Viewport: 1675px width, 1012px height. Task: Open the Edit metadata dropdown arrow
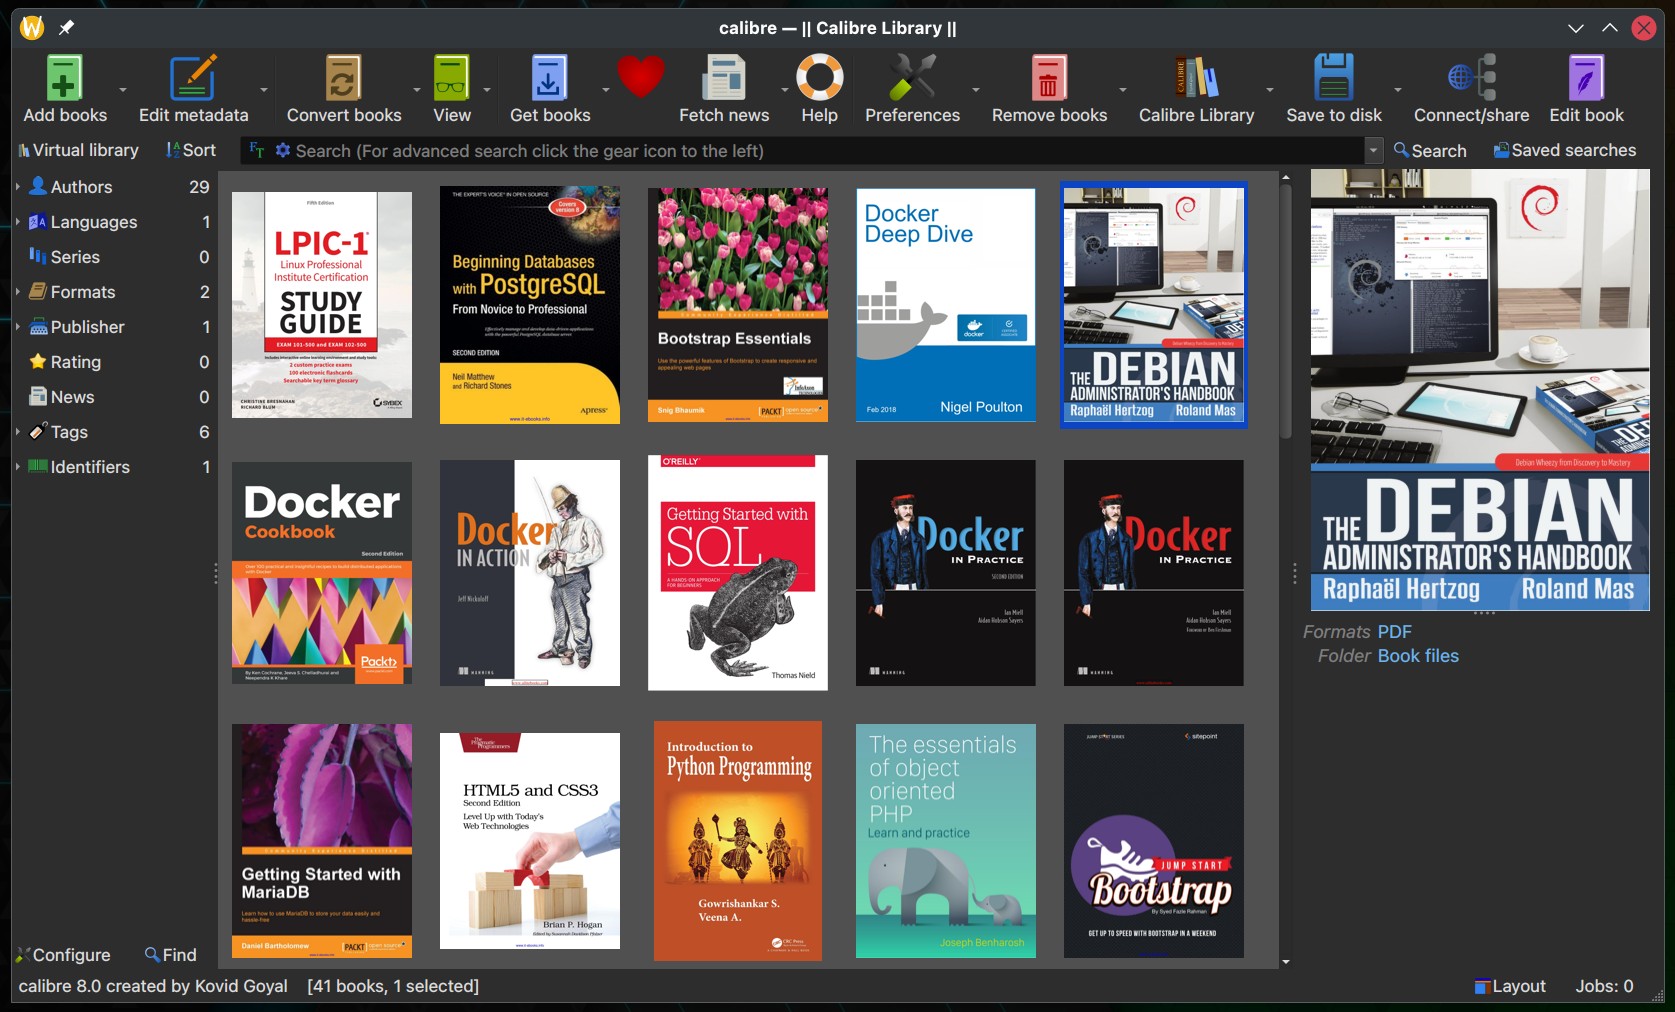[264, 90]
